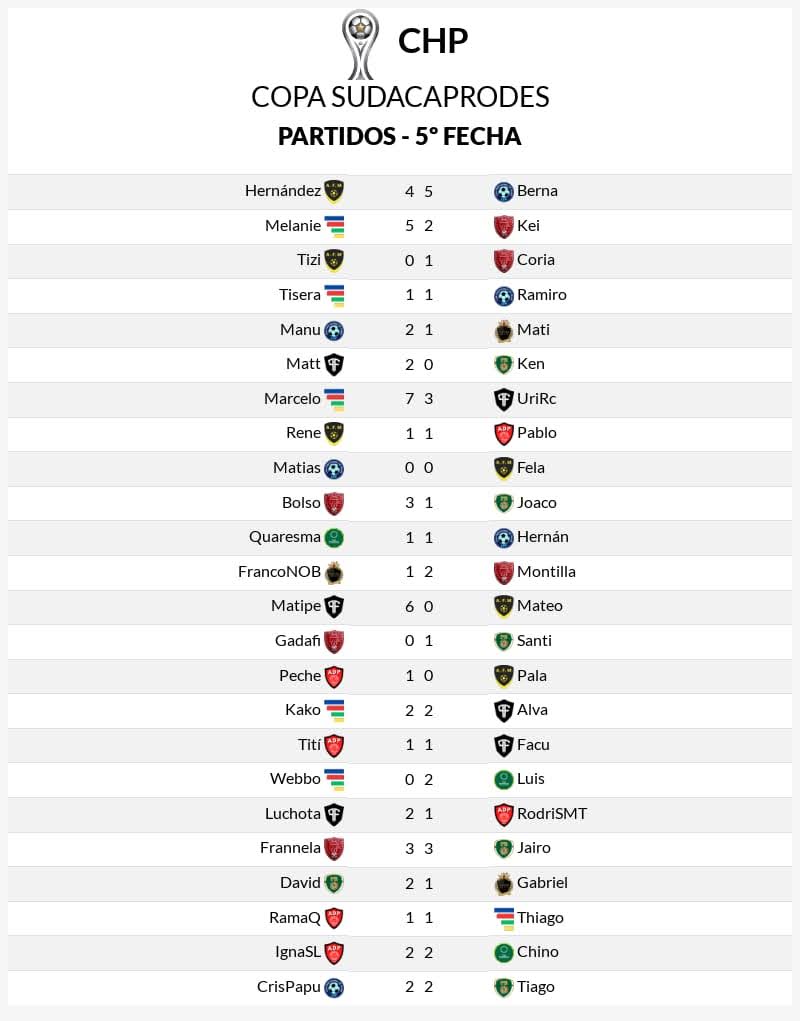Click the Frannela 3 3 Jairo score
This screenshot has width=800, height=1021.
[x=419, y=849]
